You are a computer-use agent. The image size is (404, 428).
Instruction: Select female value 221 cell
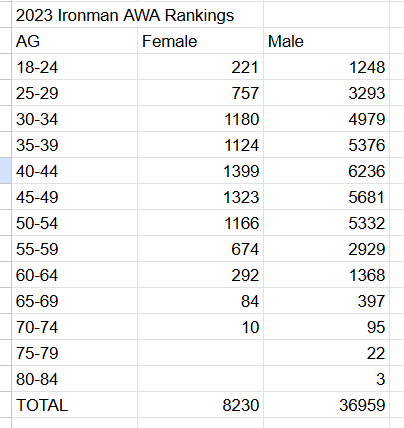pos(200,67)
